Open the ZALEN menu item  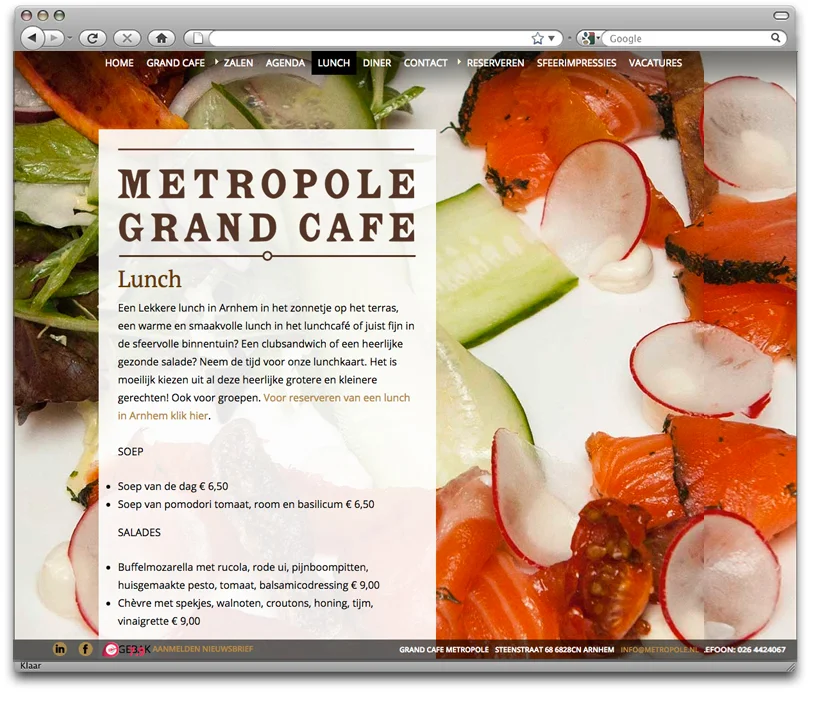pos(238,63)
